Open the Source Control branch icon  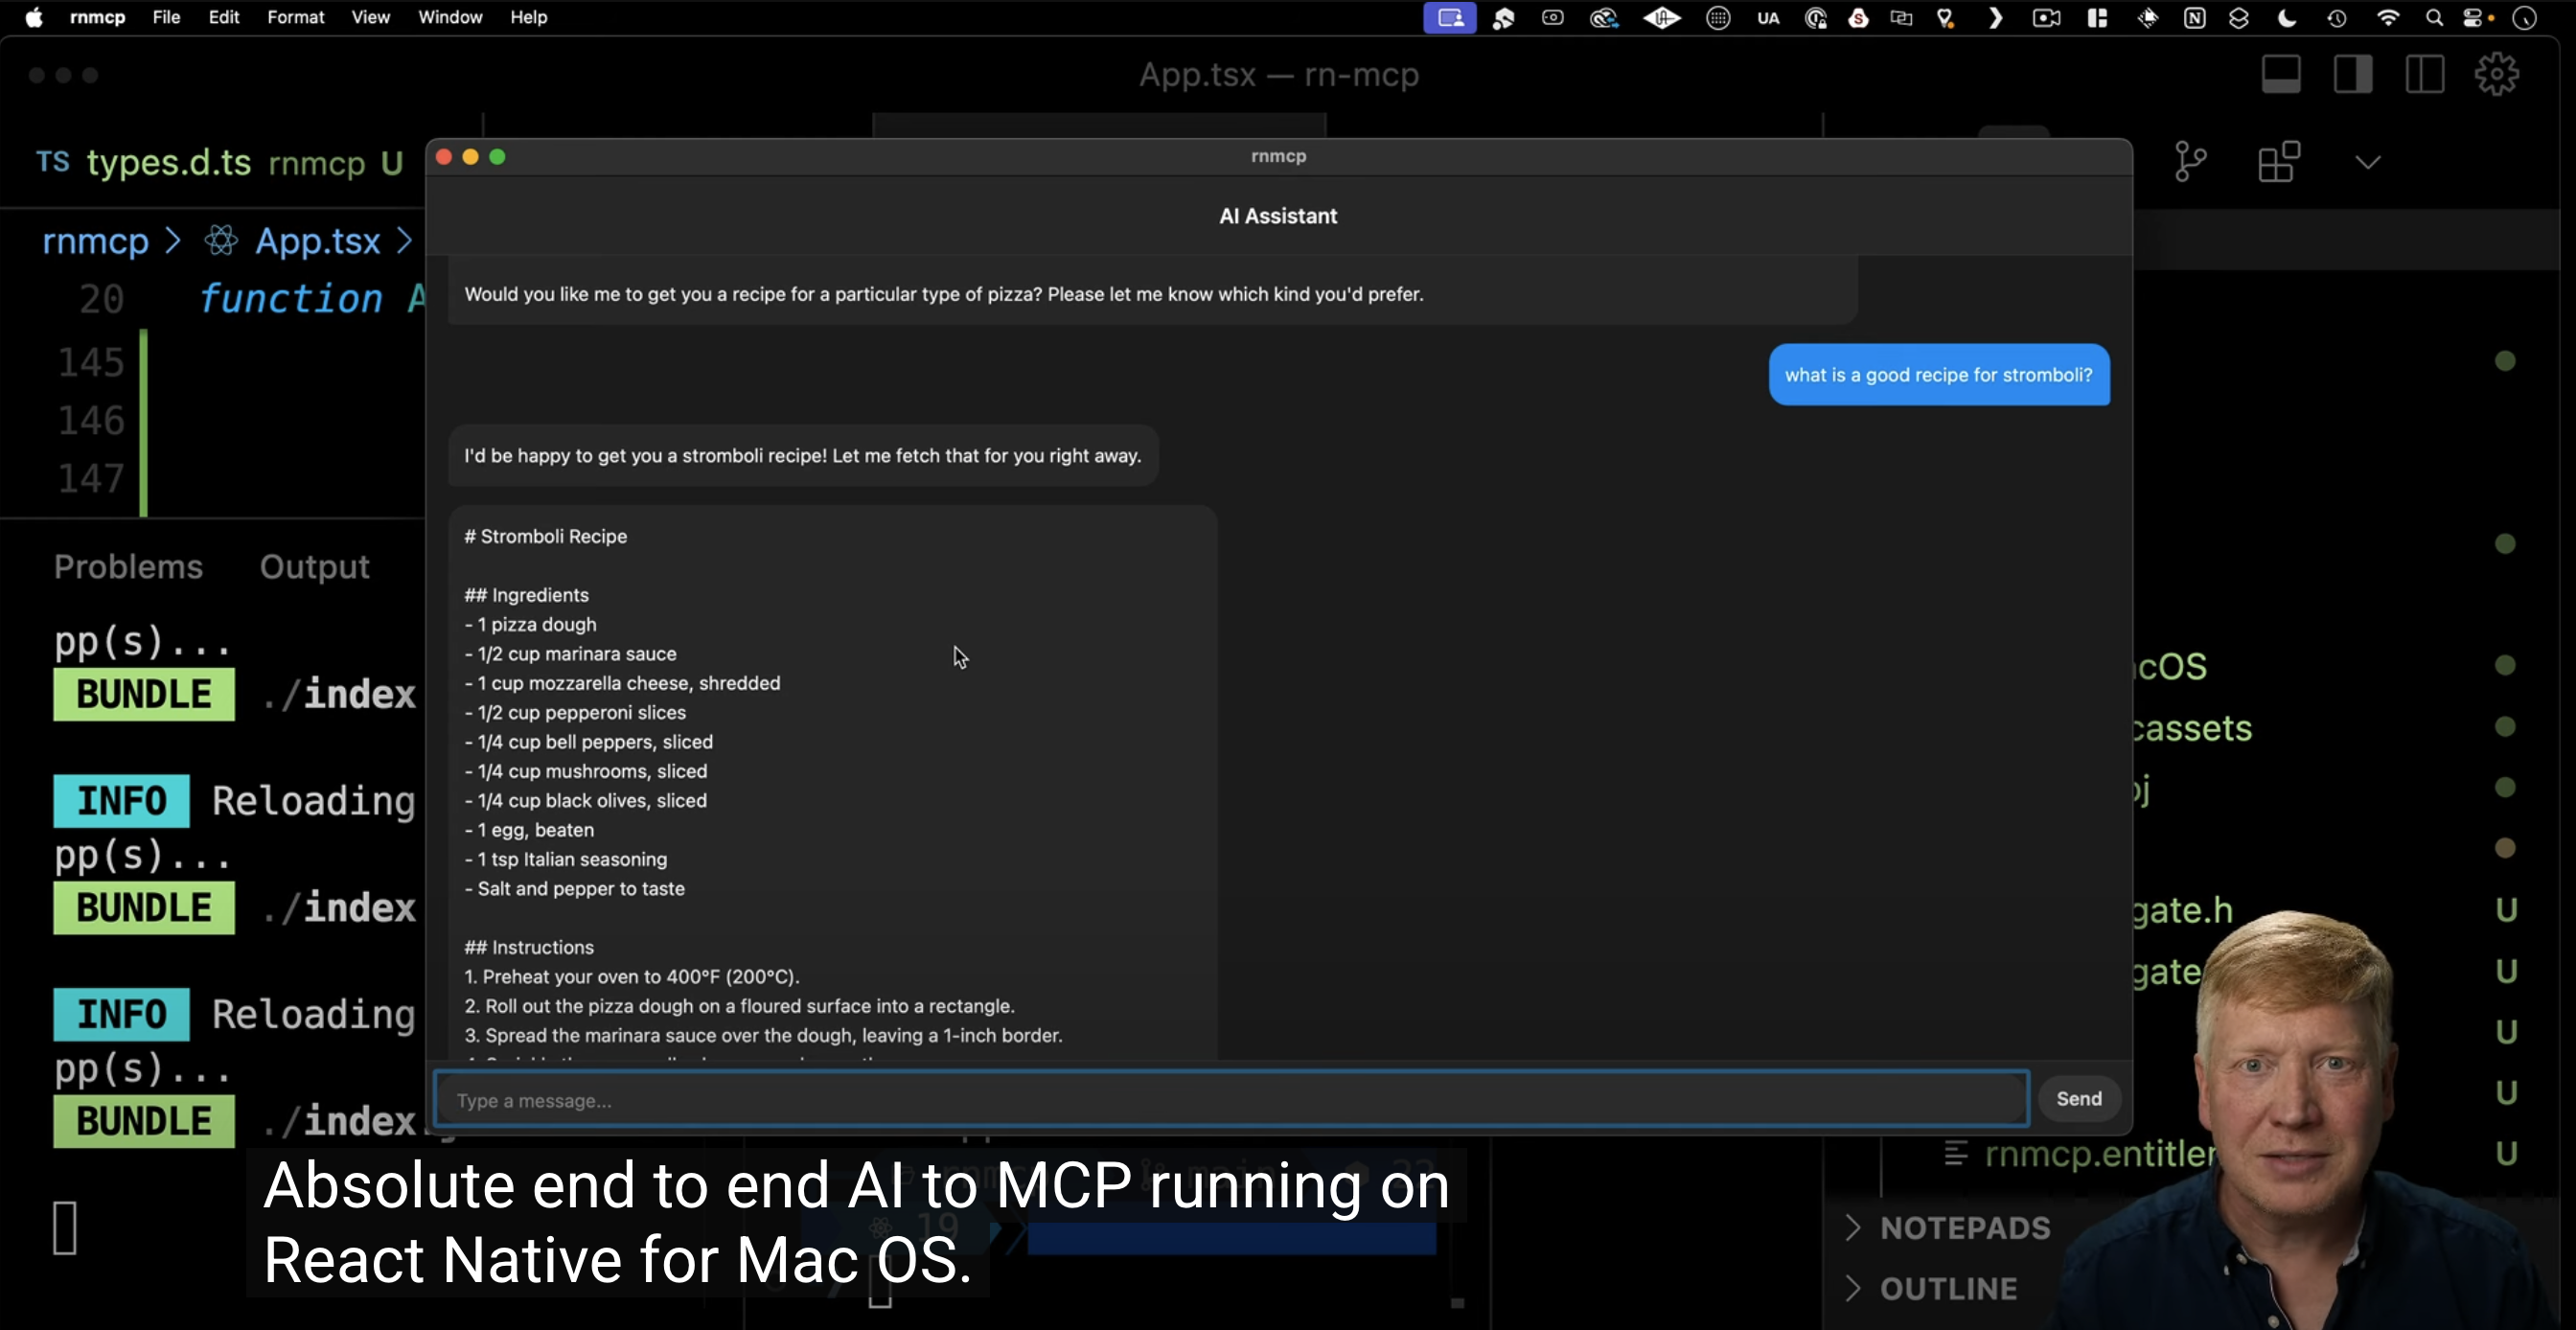click(2190, 162)
